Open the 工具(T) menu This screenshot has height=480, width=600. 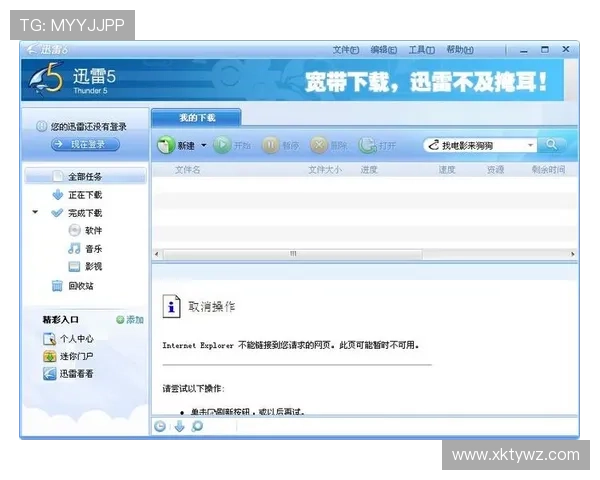421,50
